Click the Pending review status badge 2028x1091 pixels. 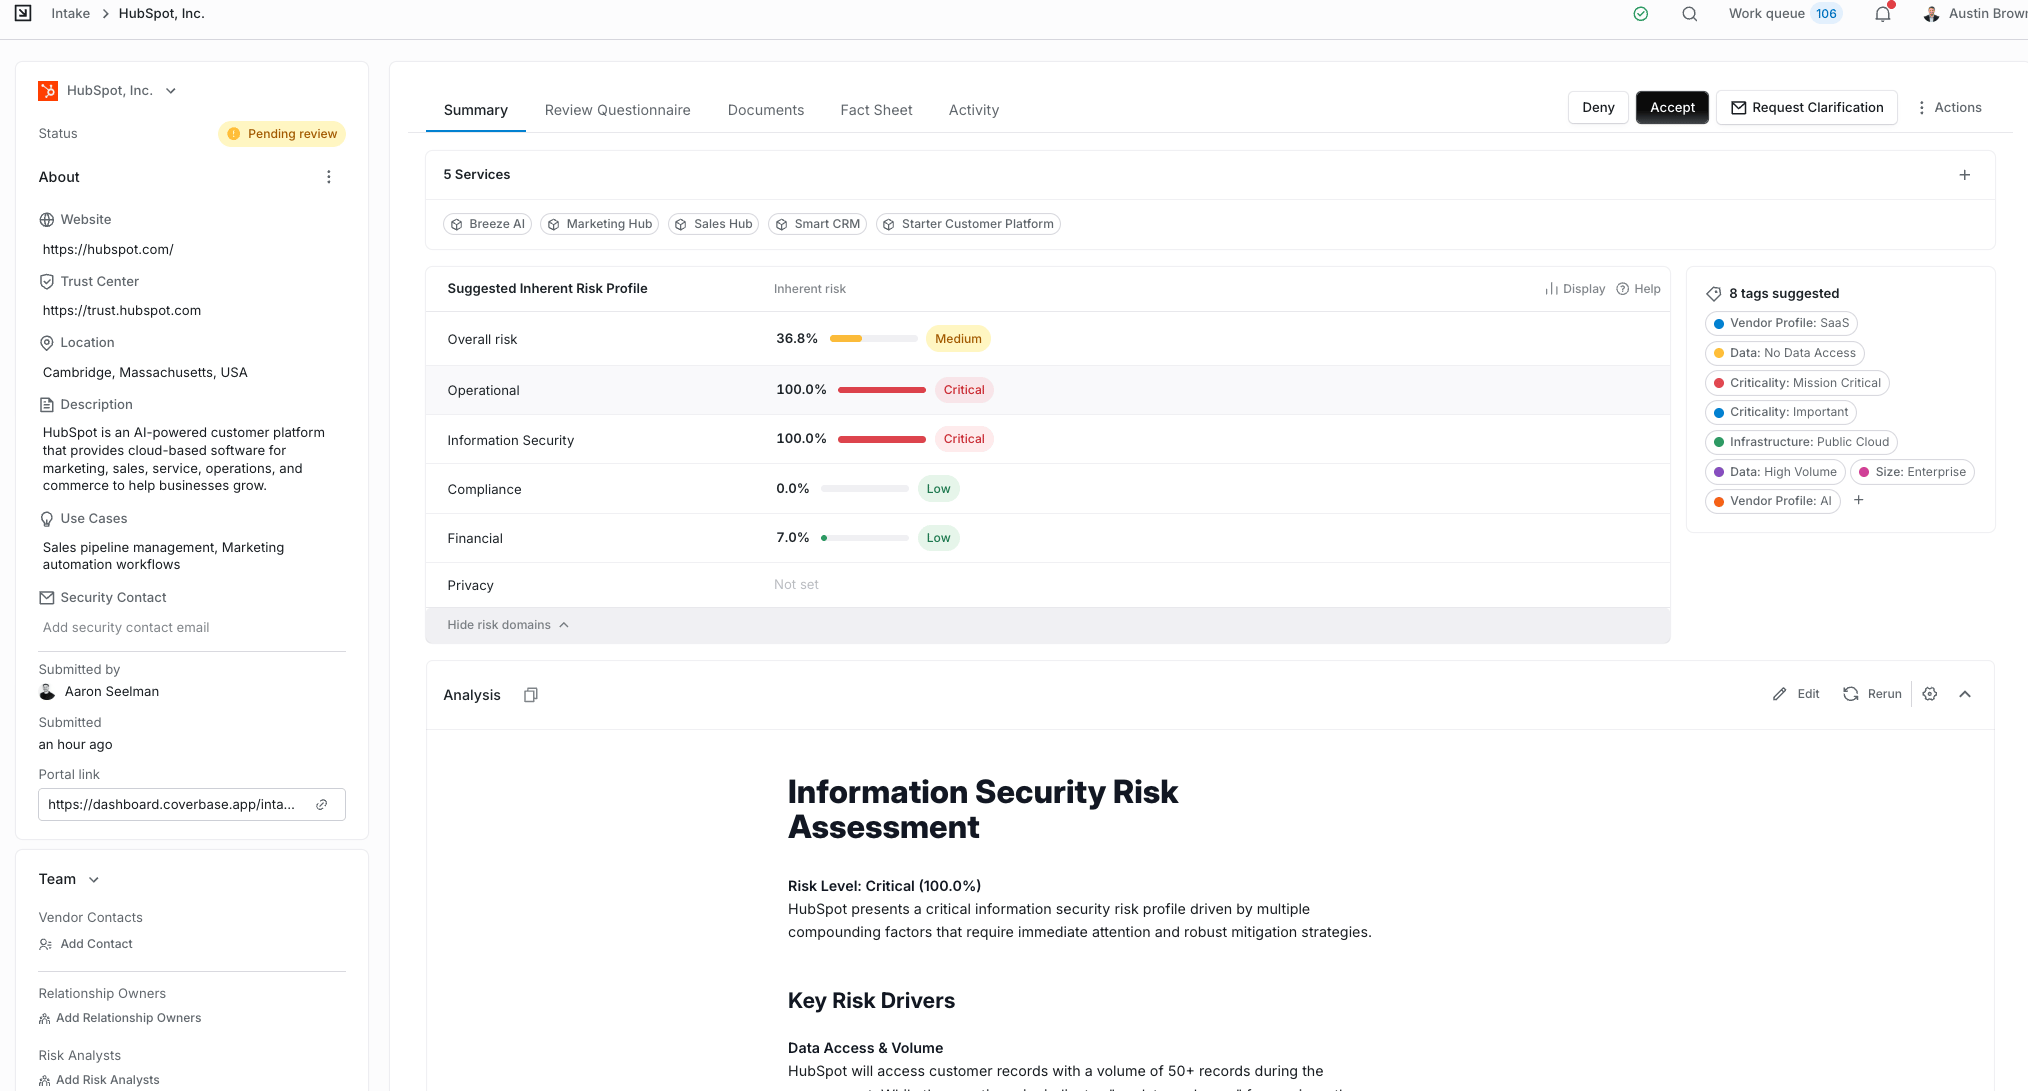click(x=282, y=134)
